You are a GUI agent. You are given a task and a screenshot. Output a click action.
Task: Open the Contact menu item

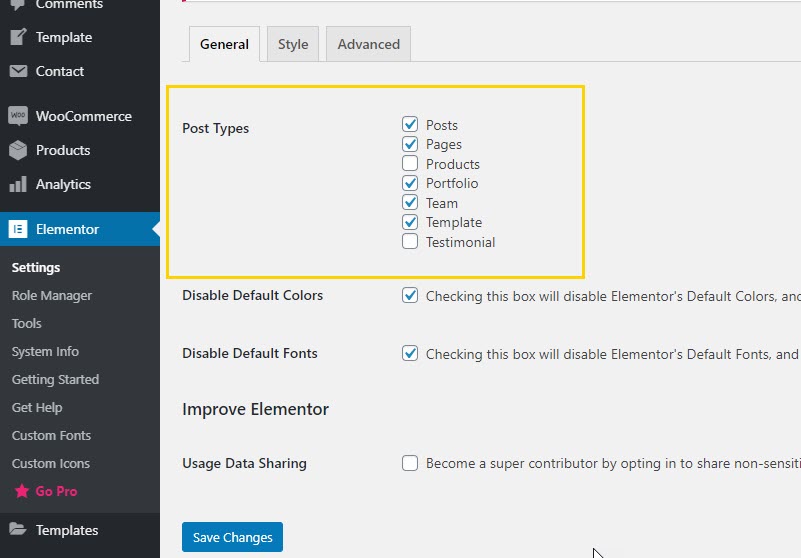pyautogui.click(x=80, y=71)
